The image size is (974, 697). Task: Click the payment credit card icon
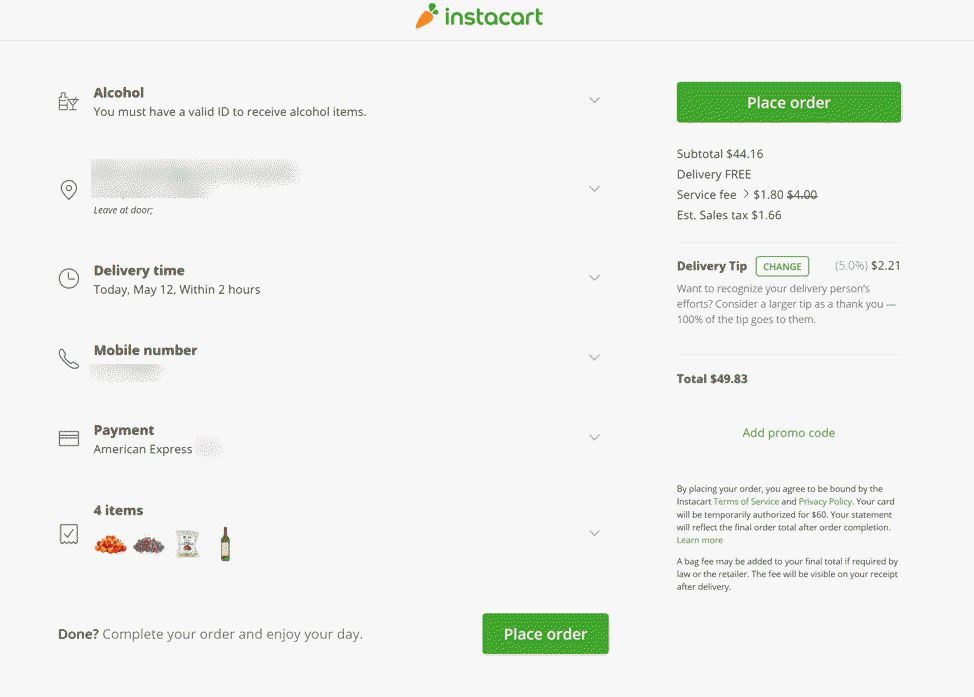(69, 439)
